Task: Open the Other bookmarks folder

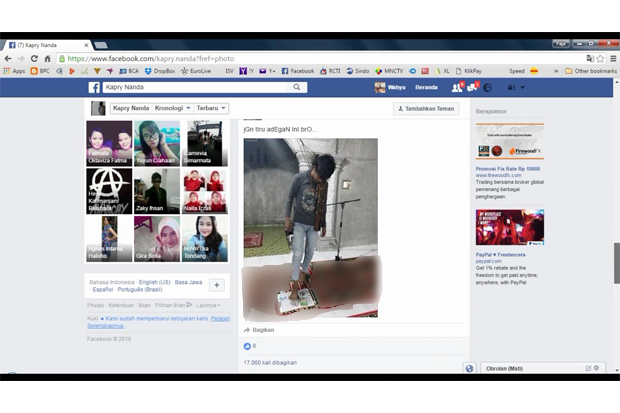Action: tap(591, 71)
